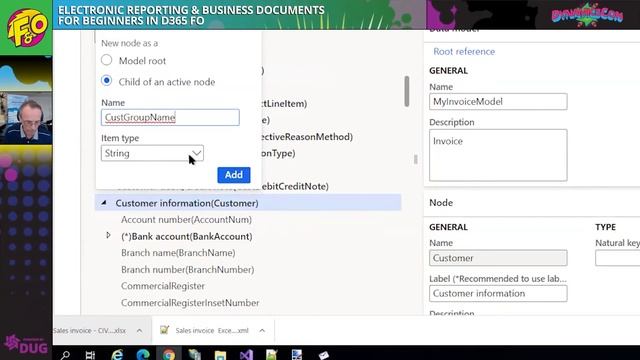Image resolution: width=640 pixels, height=360 pixels.
Task: Click the xml file icon in downloads bar
Action: click(x=164, y=330)
